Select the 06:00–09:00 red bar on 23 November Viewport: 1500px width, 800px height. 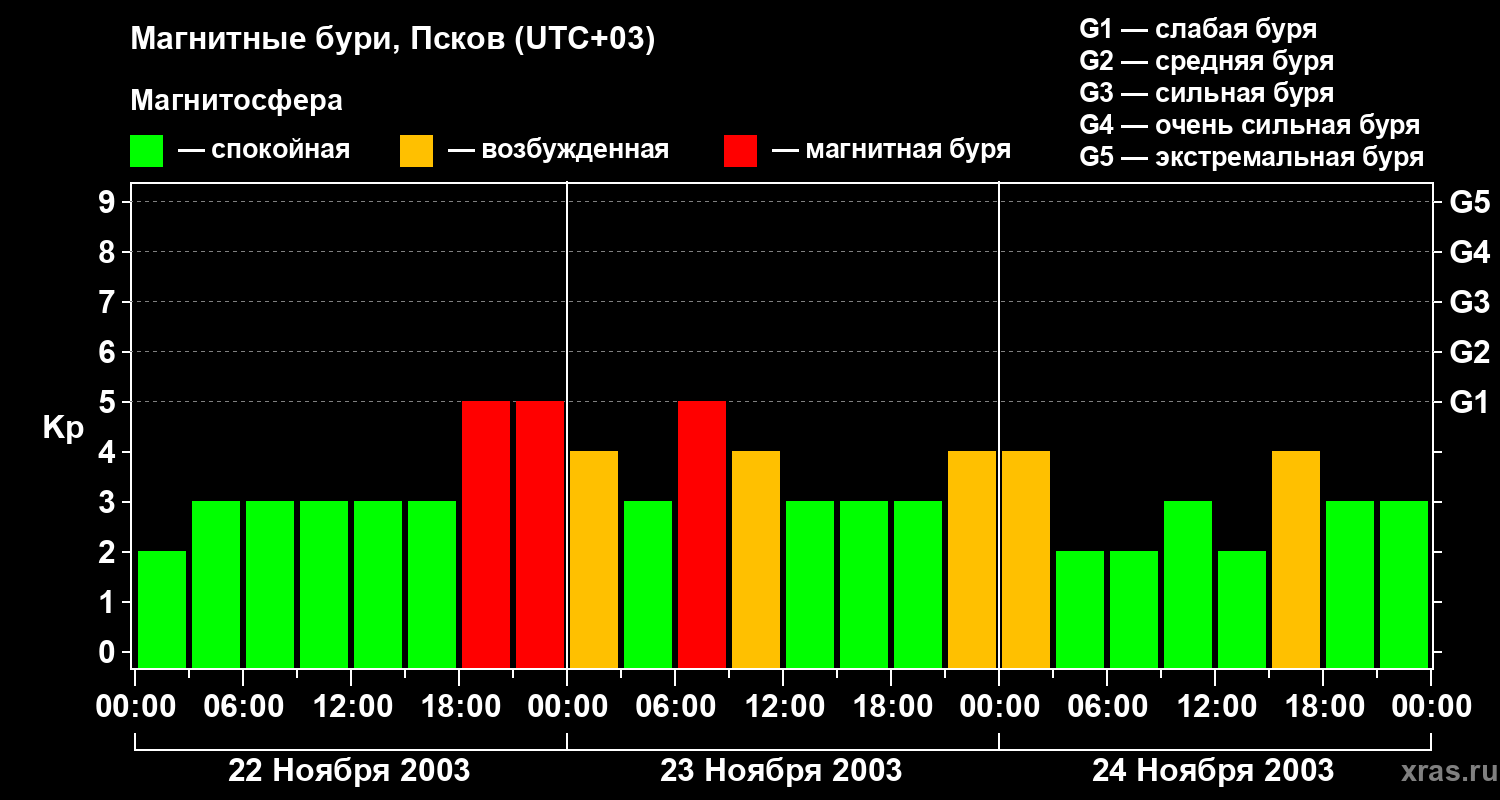tap(702, 534)
